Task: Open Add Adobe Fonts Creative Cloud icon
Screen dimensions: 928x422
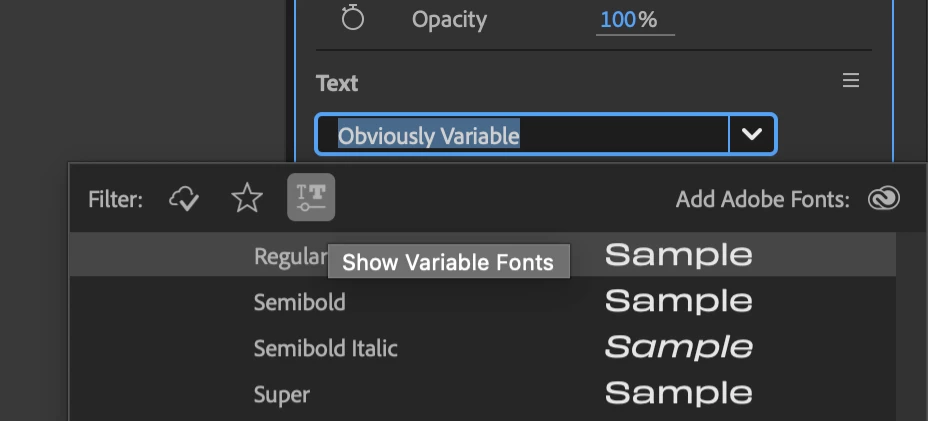Action: click(x=884, y=199)
